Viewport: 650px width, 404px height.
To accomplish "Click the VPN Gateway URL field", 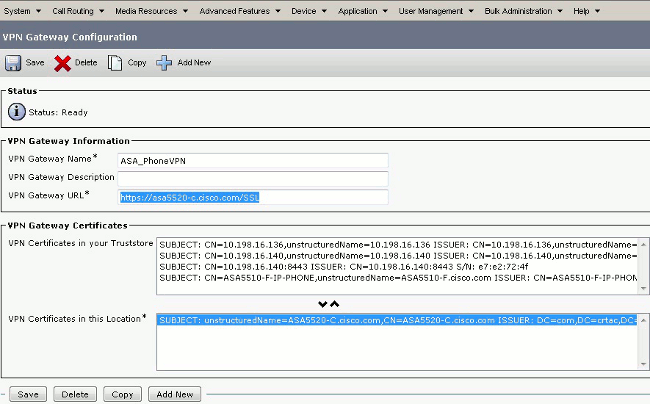I will (x=253, y=197).
